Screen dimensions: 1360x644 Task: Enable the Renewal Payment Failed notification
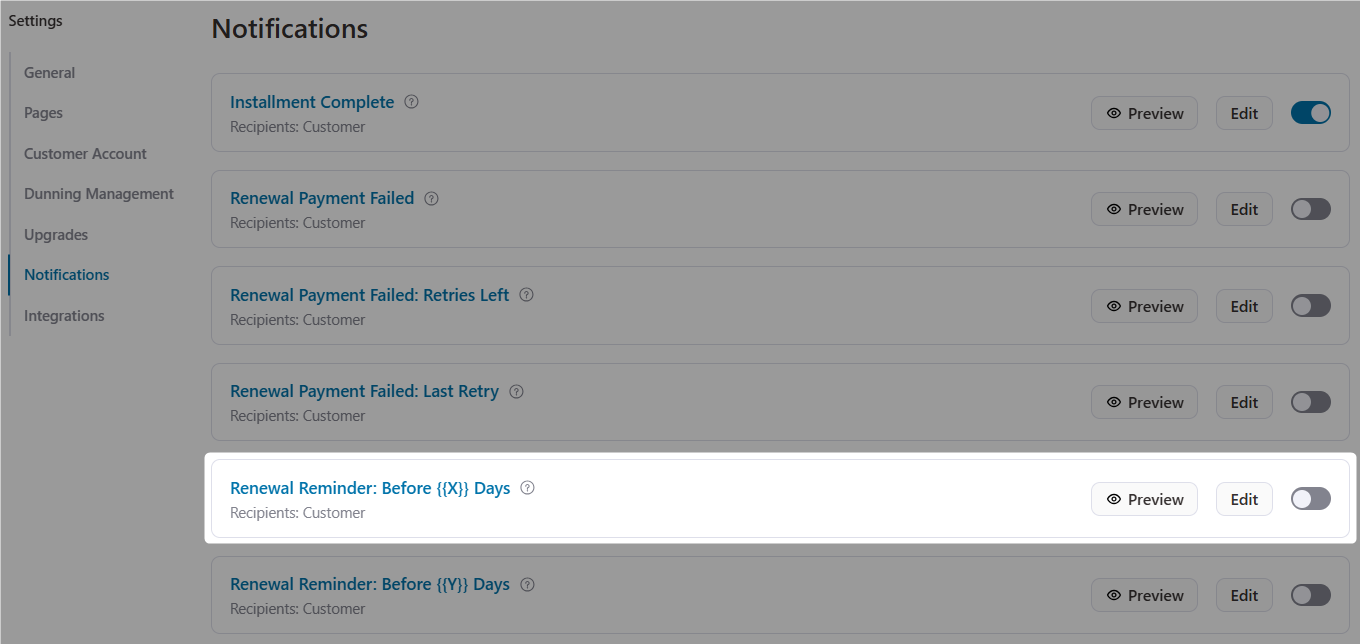(1310, 209)
